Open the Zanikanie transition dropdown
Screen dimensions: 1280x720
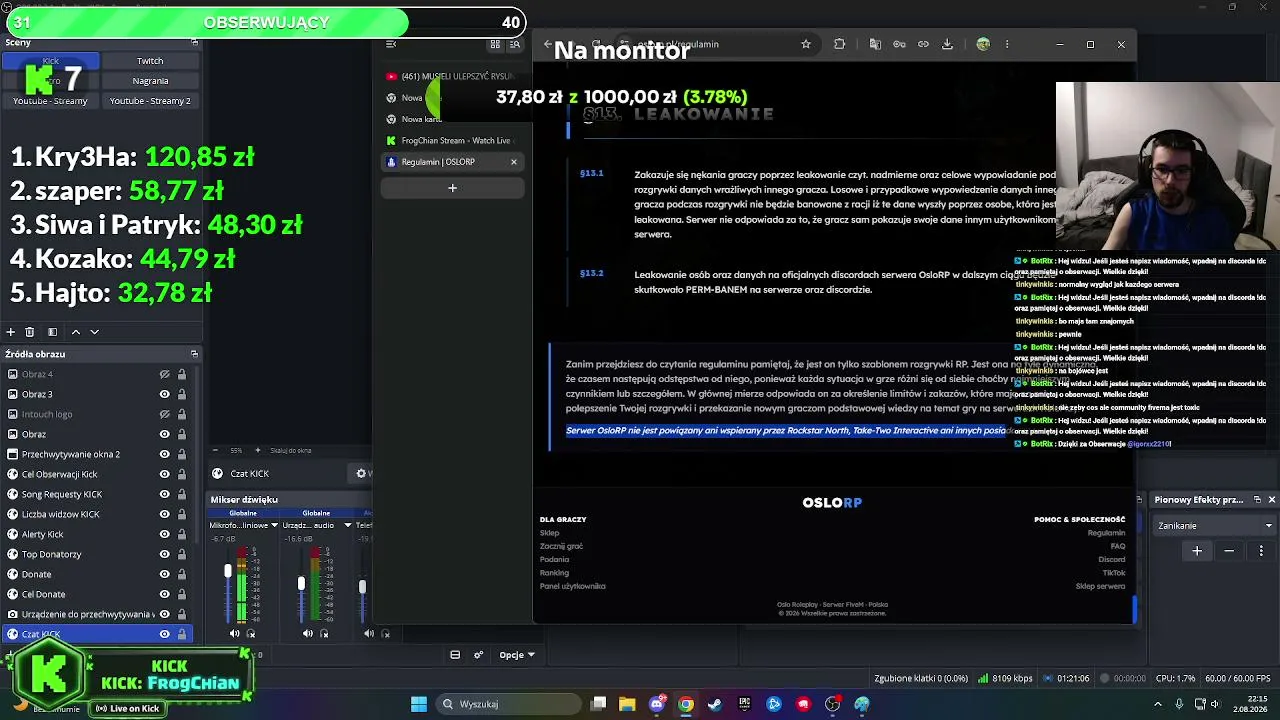click(x=1215, y=526)
